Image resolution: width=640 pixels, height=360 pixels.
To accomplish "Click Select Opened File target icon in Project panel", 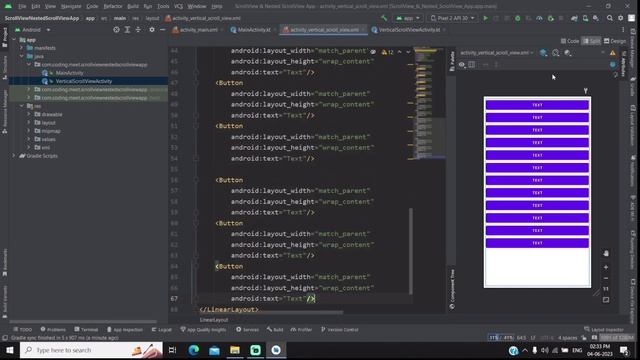I will tap(116, 30).
